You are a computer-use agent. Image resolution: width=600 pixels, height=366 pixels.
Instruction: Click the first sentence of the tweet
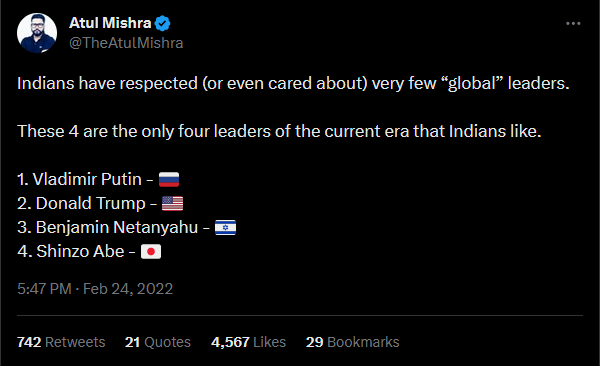point(293,83)
